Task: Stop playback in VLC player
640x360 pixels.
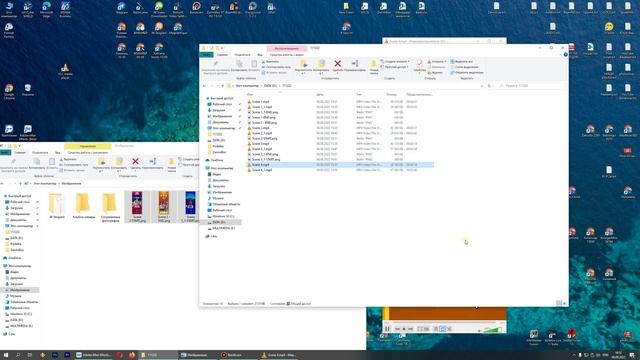Action: pyautogui.click(x=404, y=329)
